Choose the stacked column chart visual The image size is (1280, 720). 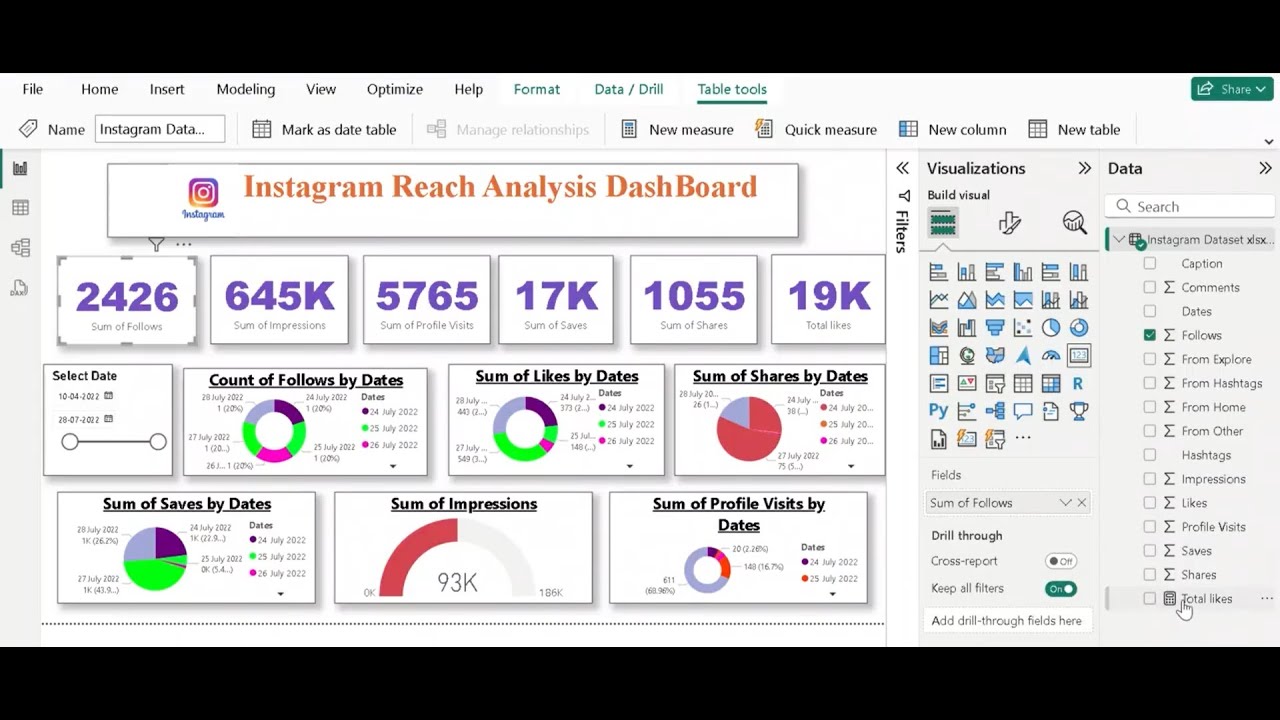coord(966,272)
